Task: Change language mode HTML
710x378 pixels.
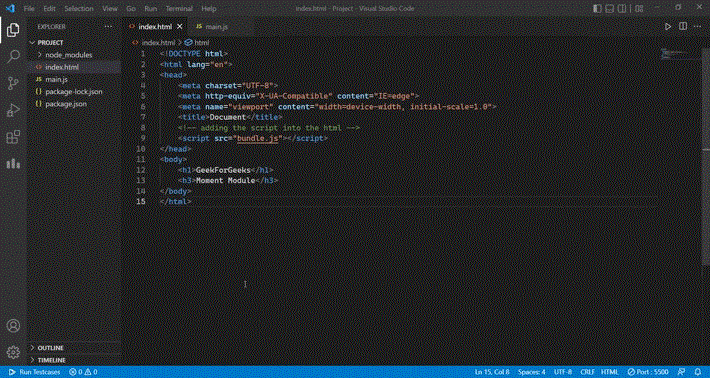Action: coord(609,372)
